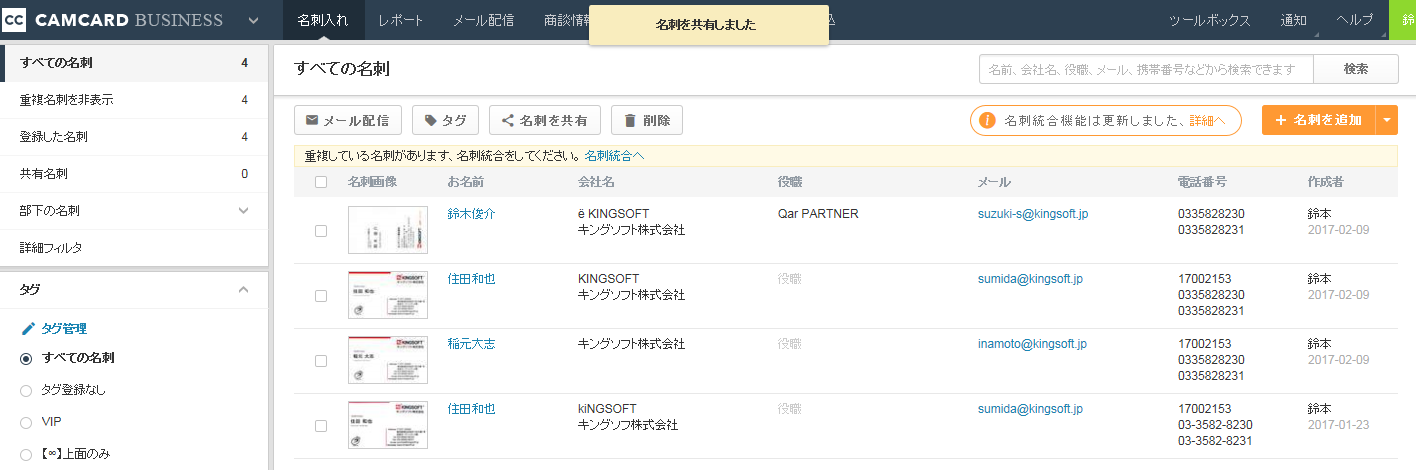Click the CamCard CC logo icon
This screenshot has width=1416, height=470.
coord(14,20)
